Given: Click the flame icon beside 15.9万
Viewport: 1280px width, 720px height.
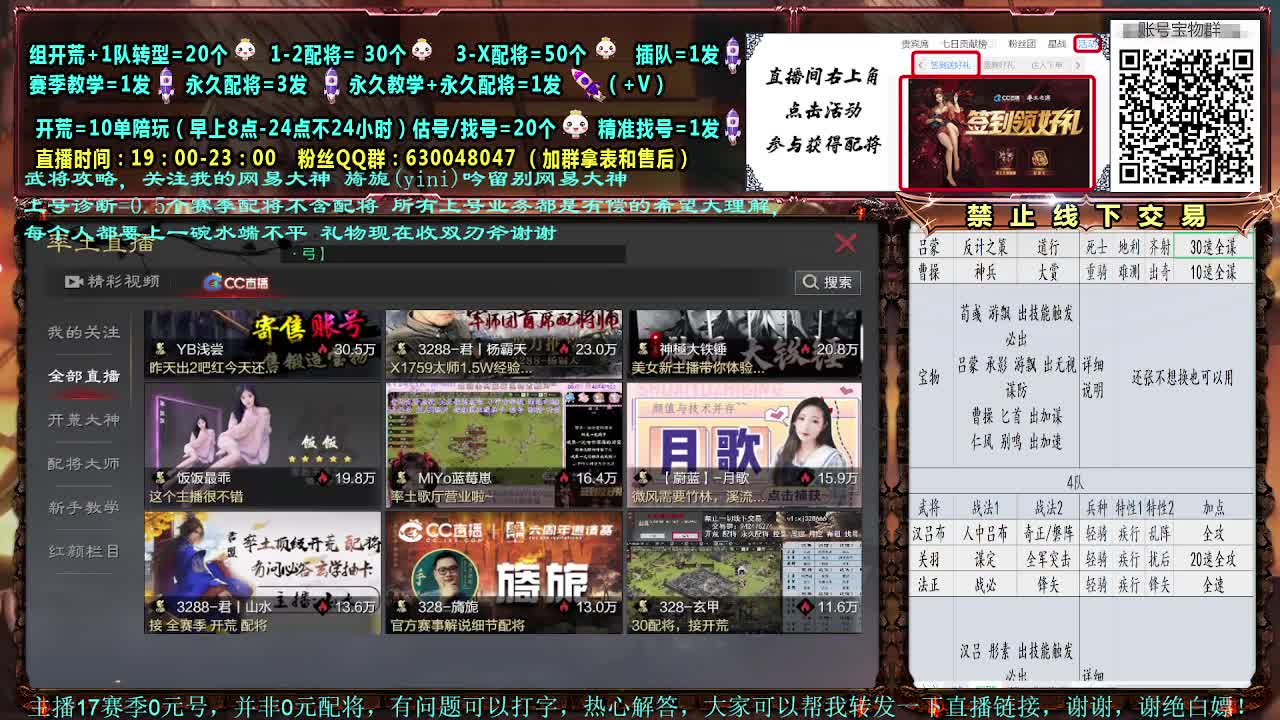Looking at the screenshot, I should pos(806,479).
